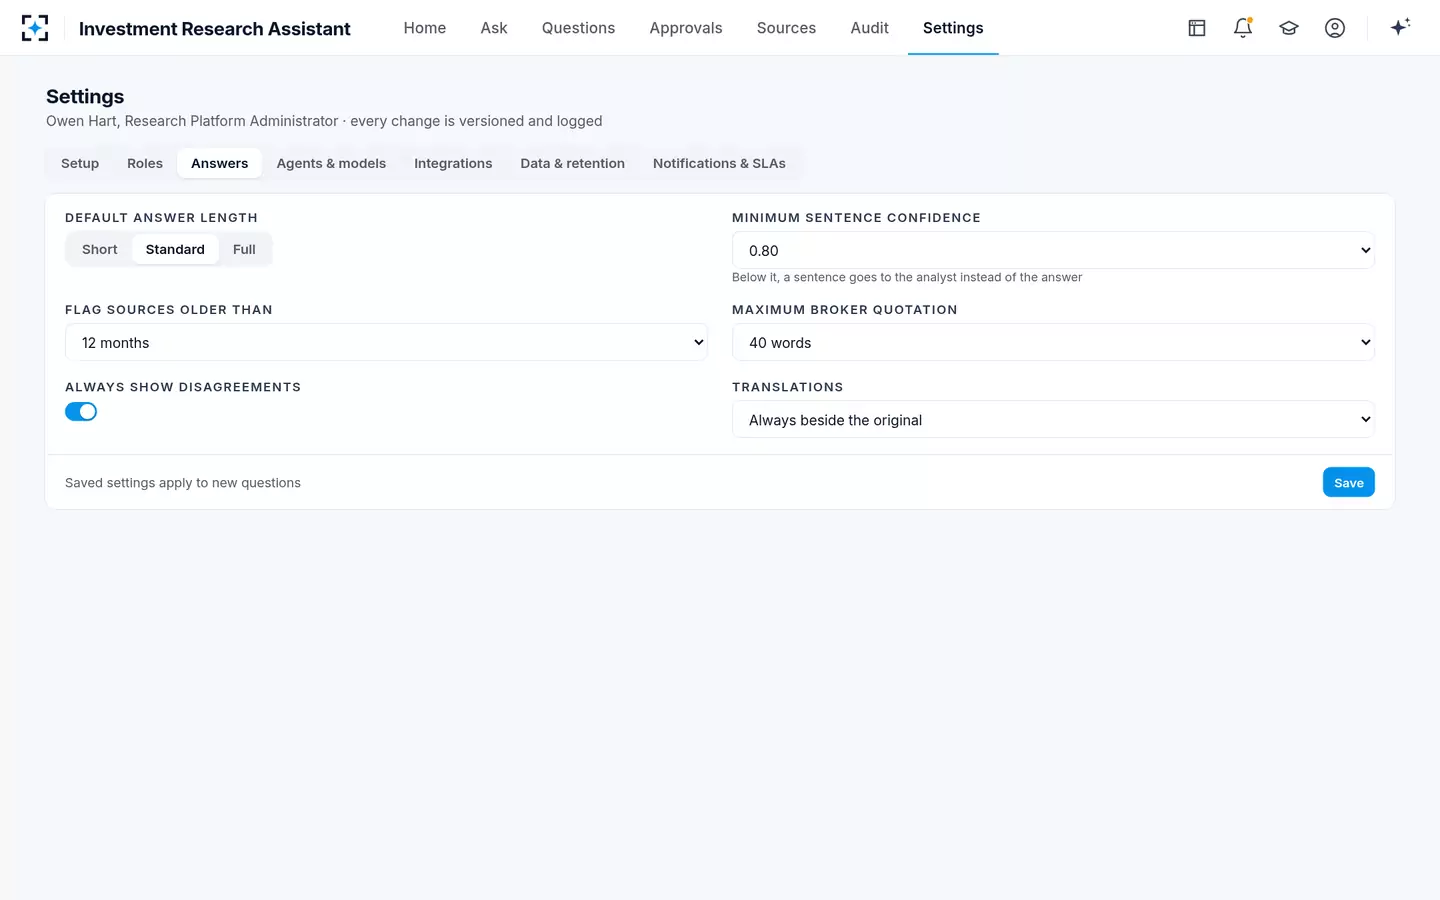Open the Maximum Broker Quotation dropdown

click(1053, 342)
